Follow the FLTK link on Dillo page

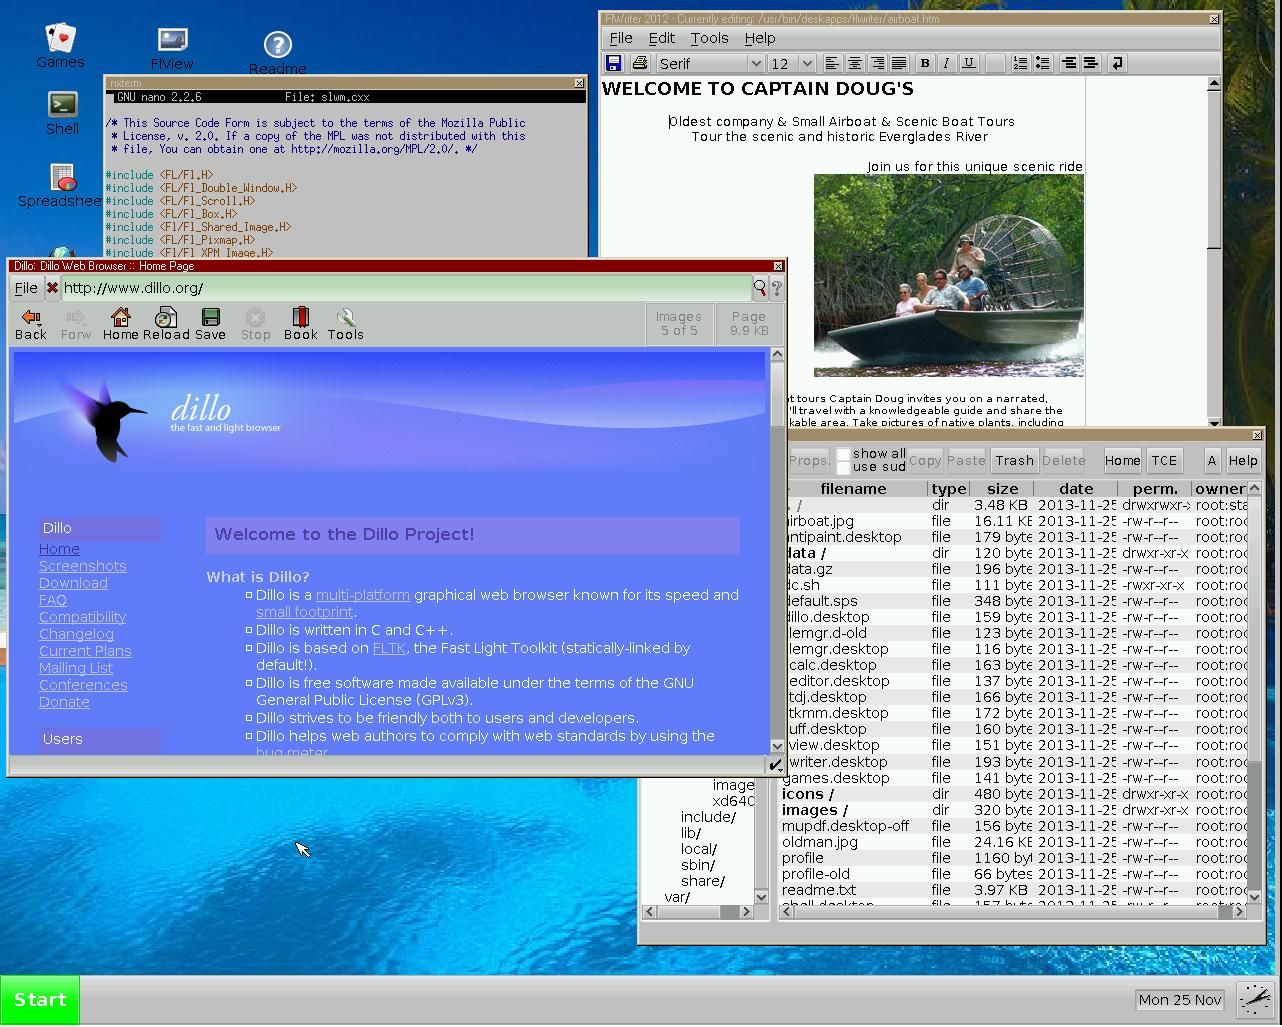tap(388, 648)
